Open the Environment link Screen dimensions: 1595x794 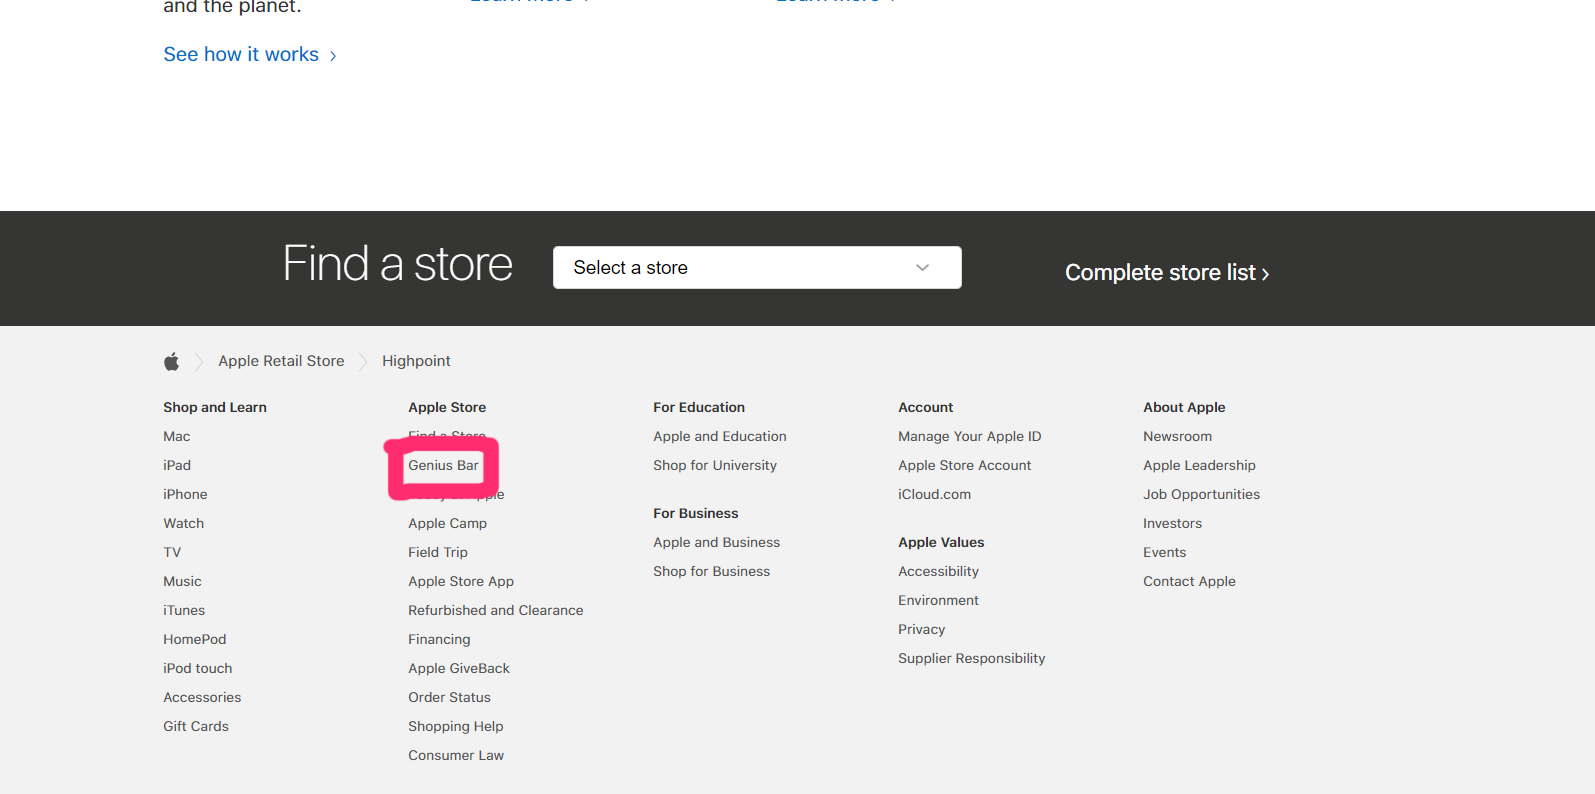(939, 600)
